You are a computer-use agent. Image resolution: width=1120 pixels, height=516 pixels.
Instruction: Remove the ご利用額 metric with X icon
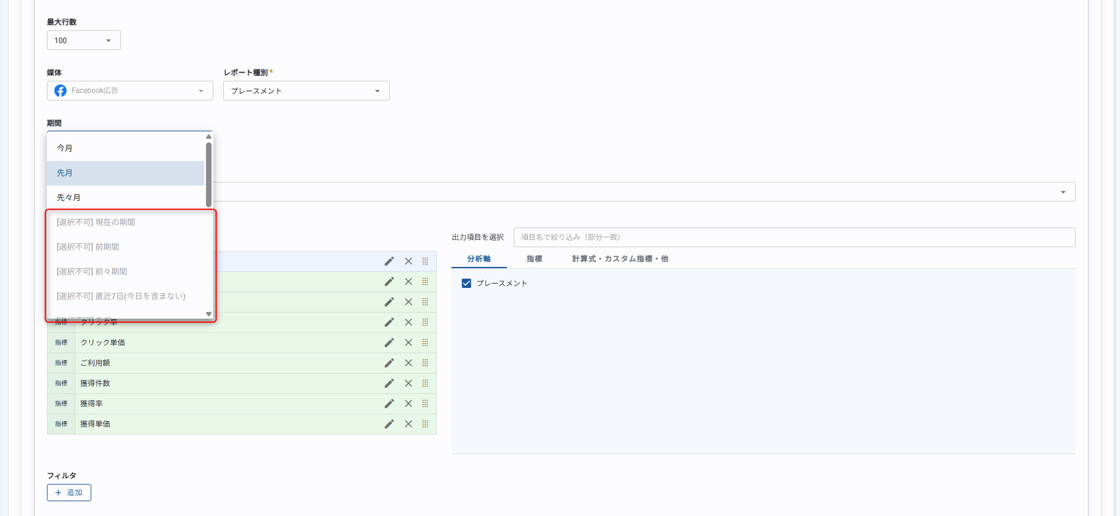408,363
